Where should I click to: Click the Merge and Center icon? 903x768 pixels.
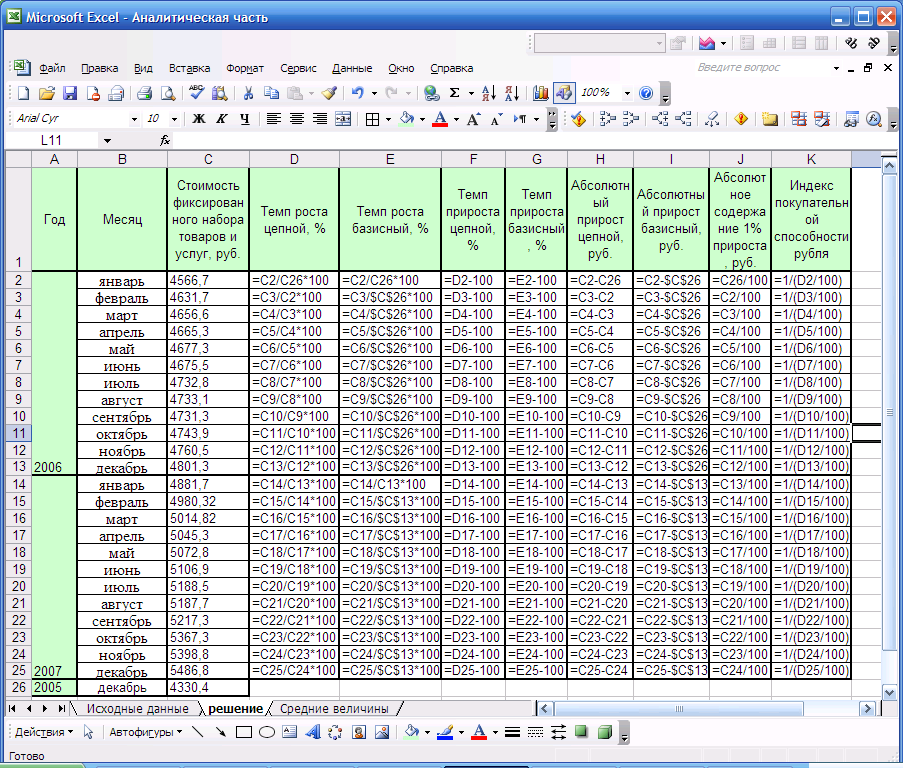[343, 119]
